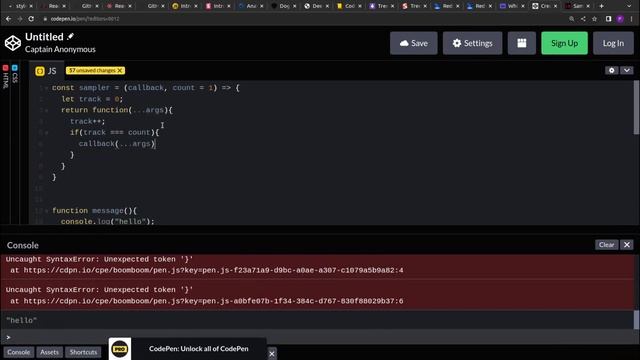Screen dimensions: 640x360
Task: Collapse fold arrow at if(track line
Action: 47,133
